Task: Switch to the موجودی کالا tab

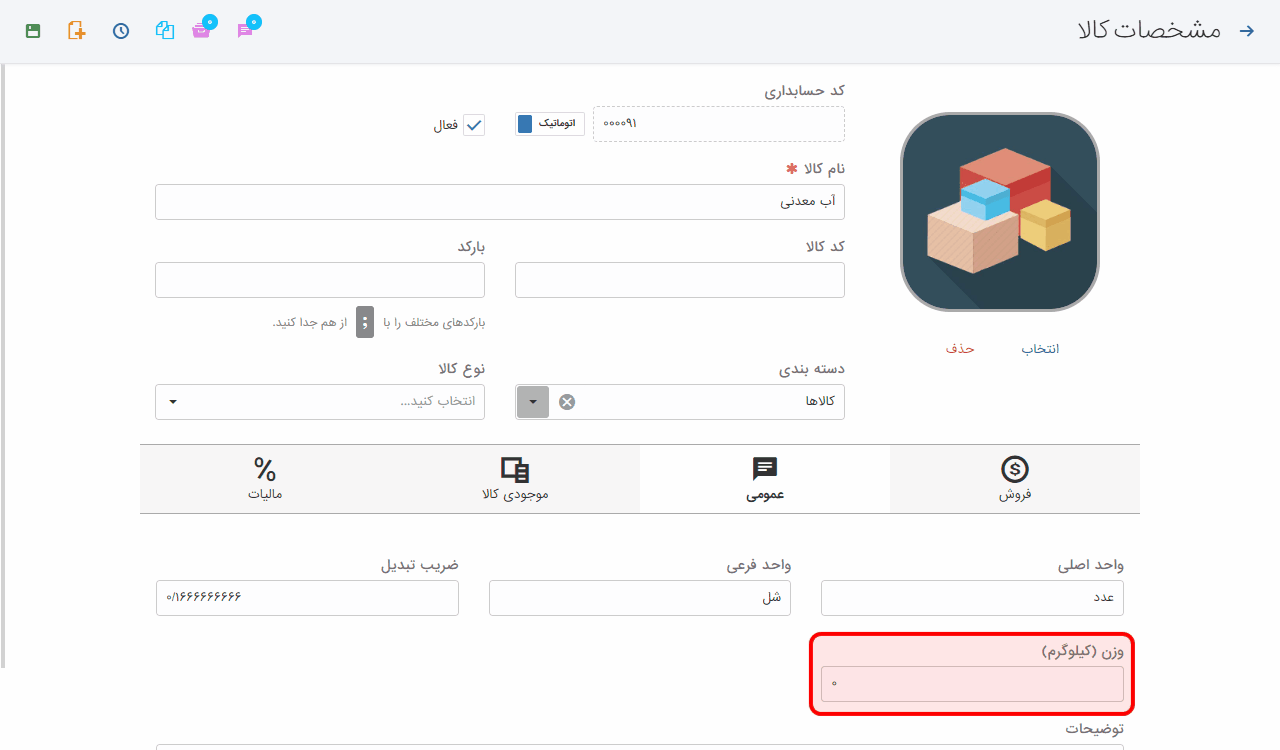Action: point(515,479)
